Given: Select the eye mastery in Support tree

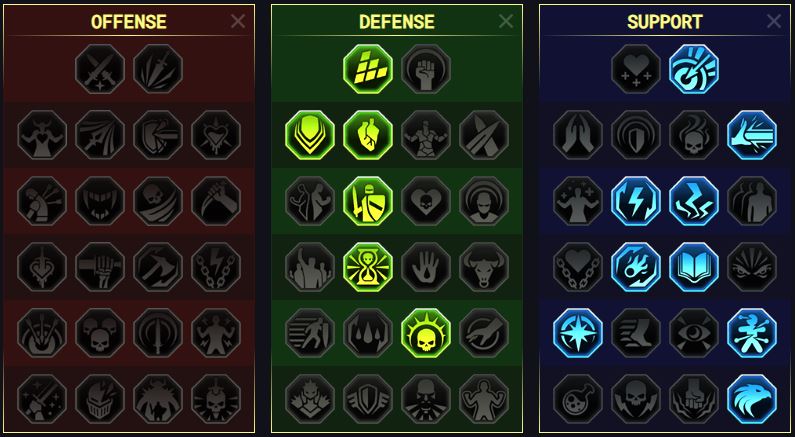Looking at the screenshot, I should [694, 333].
